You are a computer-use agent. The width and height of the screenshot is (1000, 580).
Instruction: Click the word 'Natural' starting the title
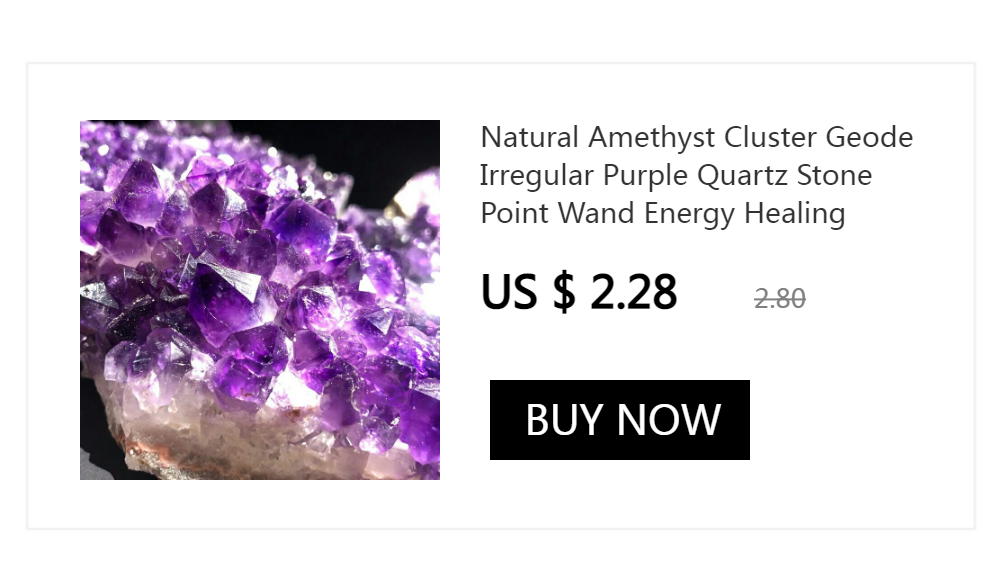(x=529, y=137)
